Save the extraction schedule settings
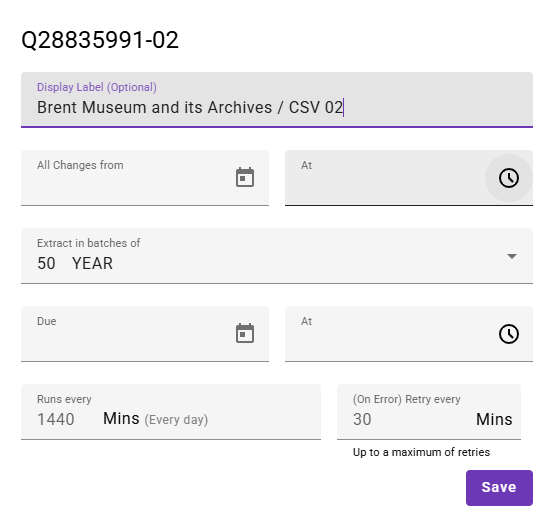 [x=499, y=487]
